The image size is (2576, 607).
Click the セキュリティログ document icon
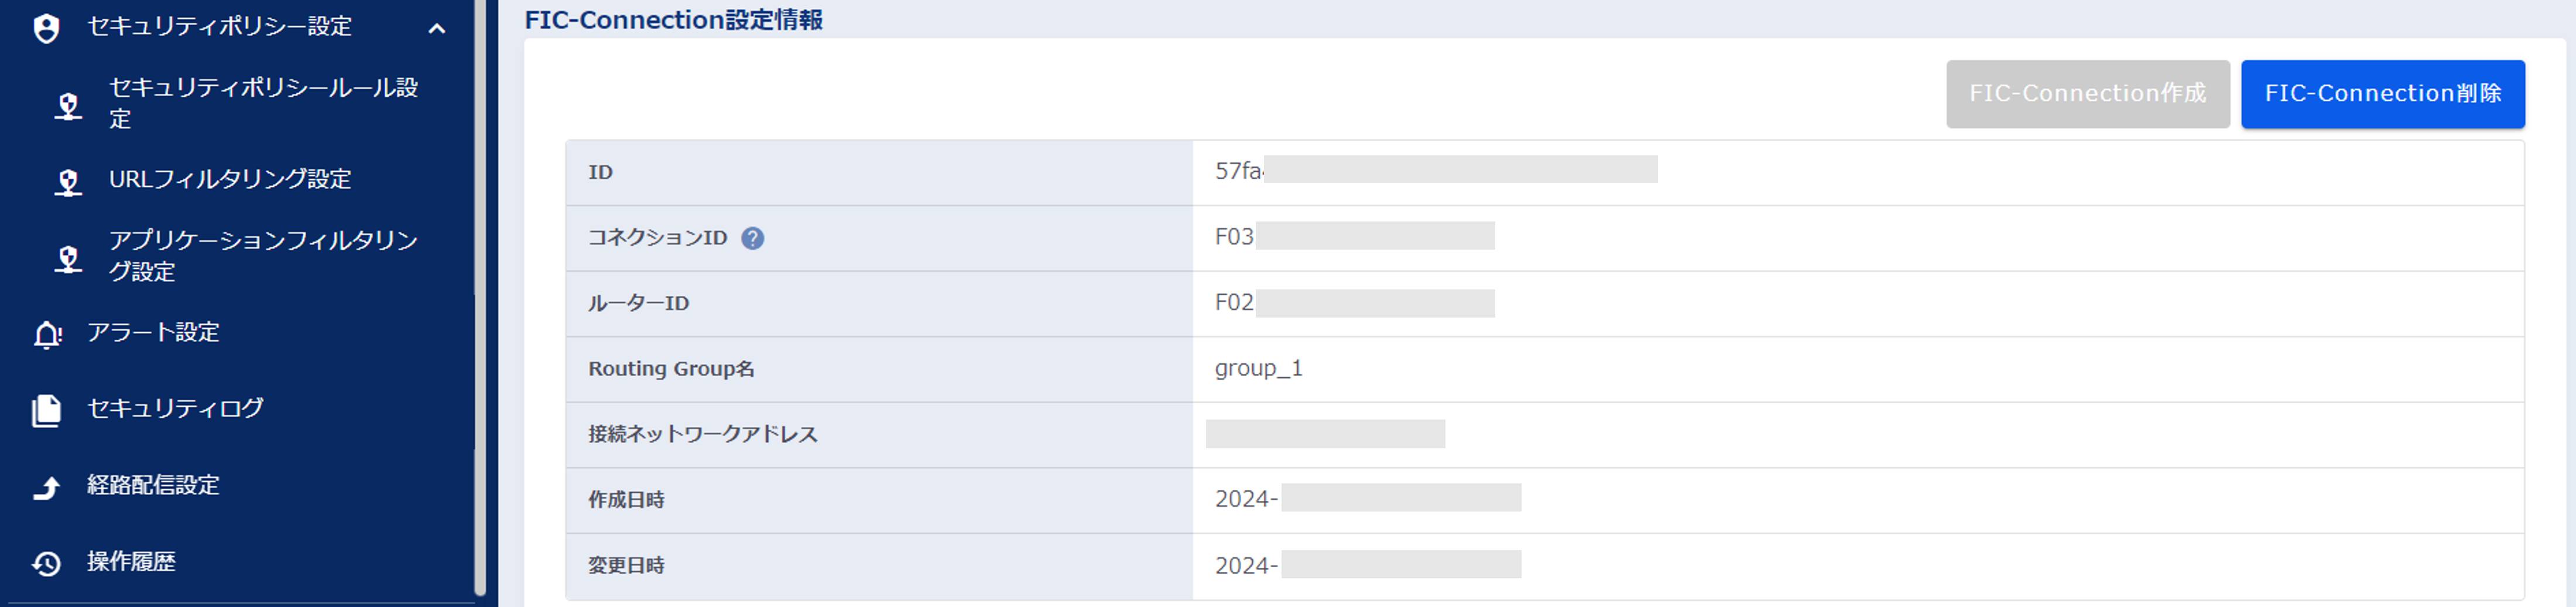[x=46, y=410]
